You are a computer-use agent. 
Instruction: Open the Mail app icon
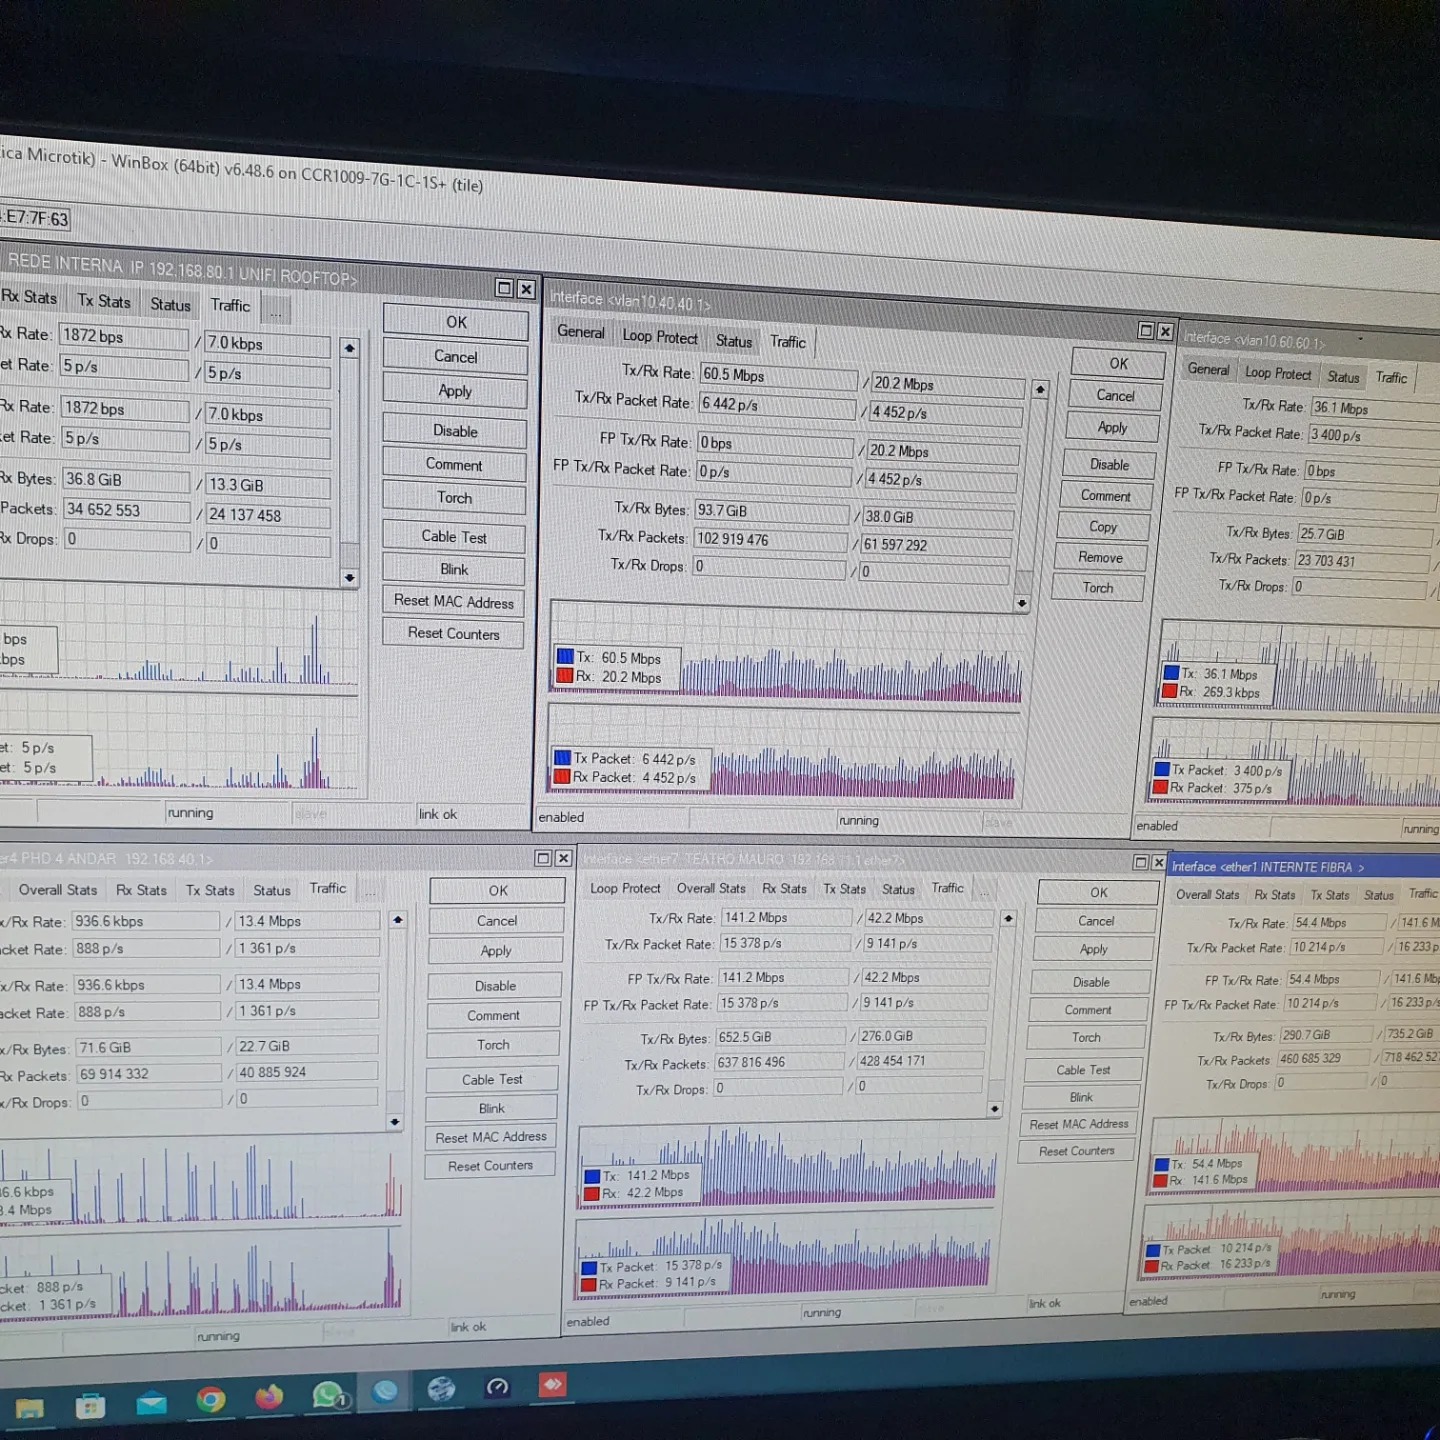coord(151,1403)
